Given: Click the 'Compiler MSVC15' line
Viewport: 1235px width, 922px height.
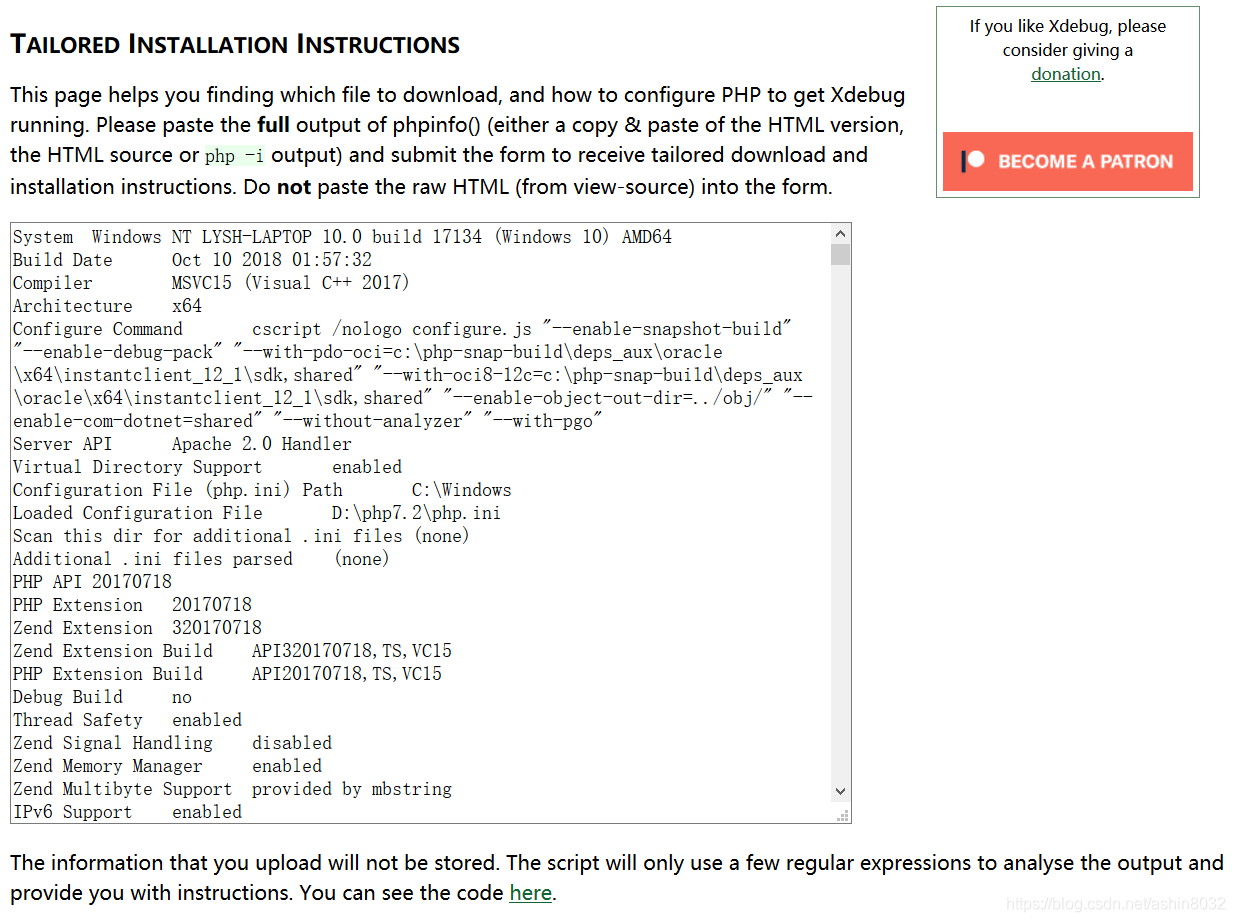Looking at the screenshot, I should click(211, 283).
